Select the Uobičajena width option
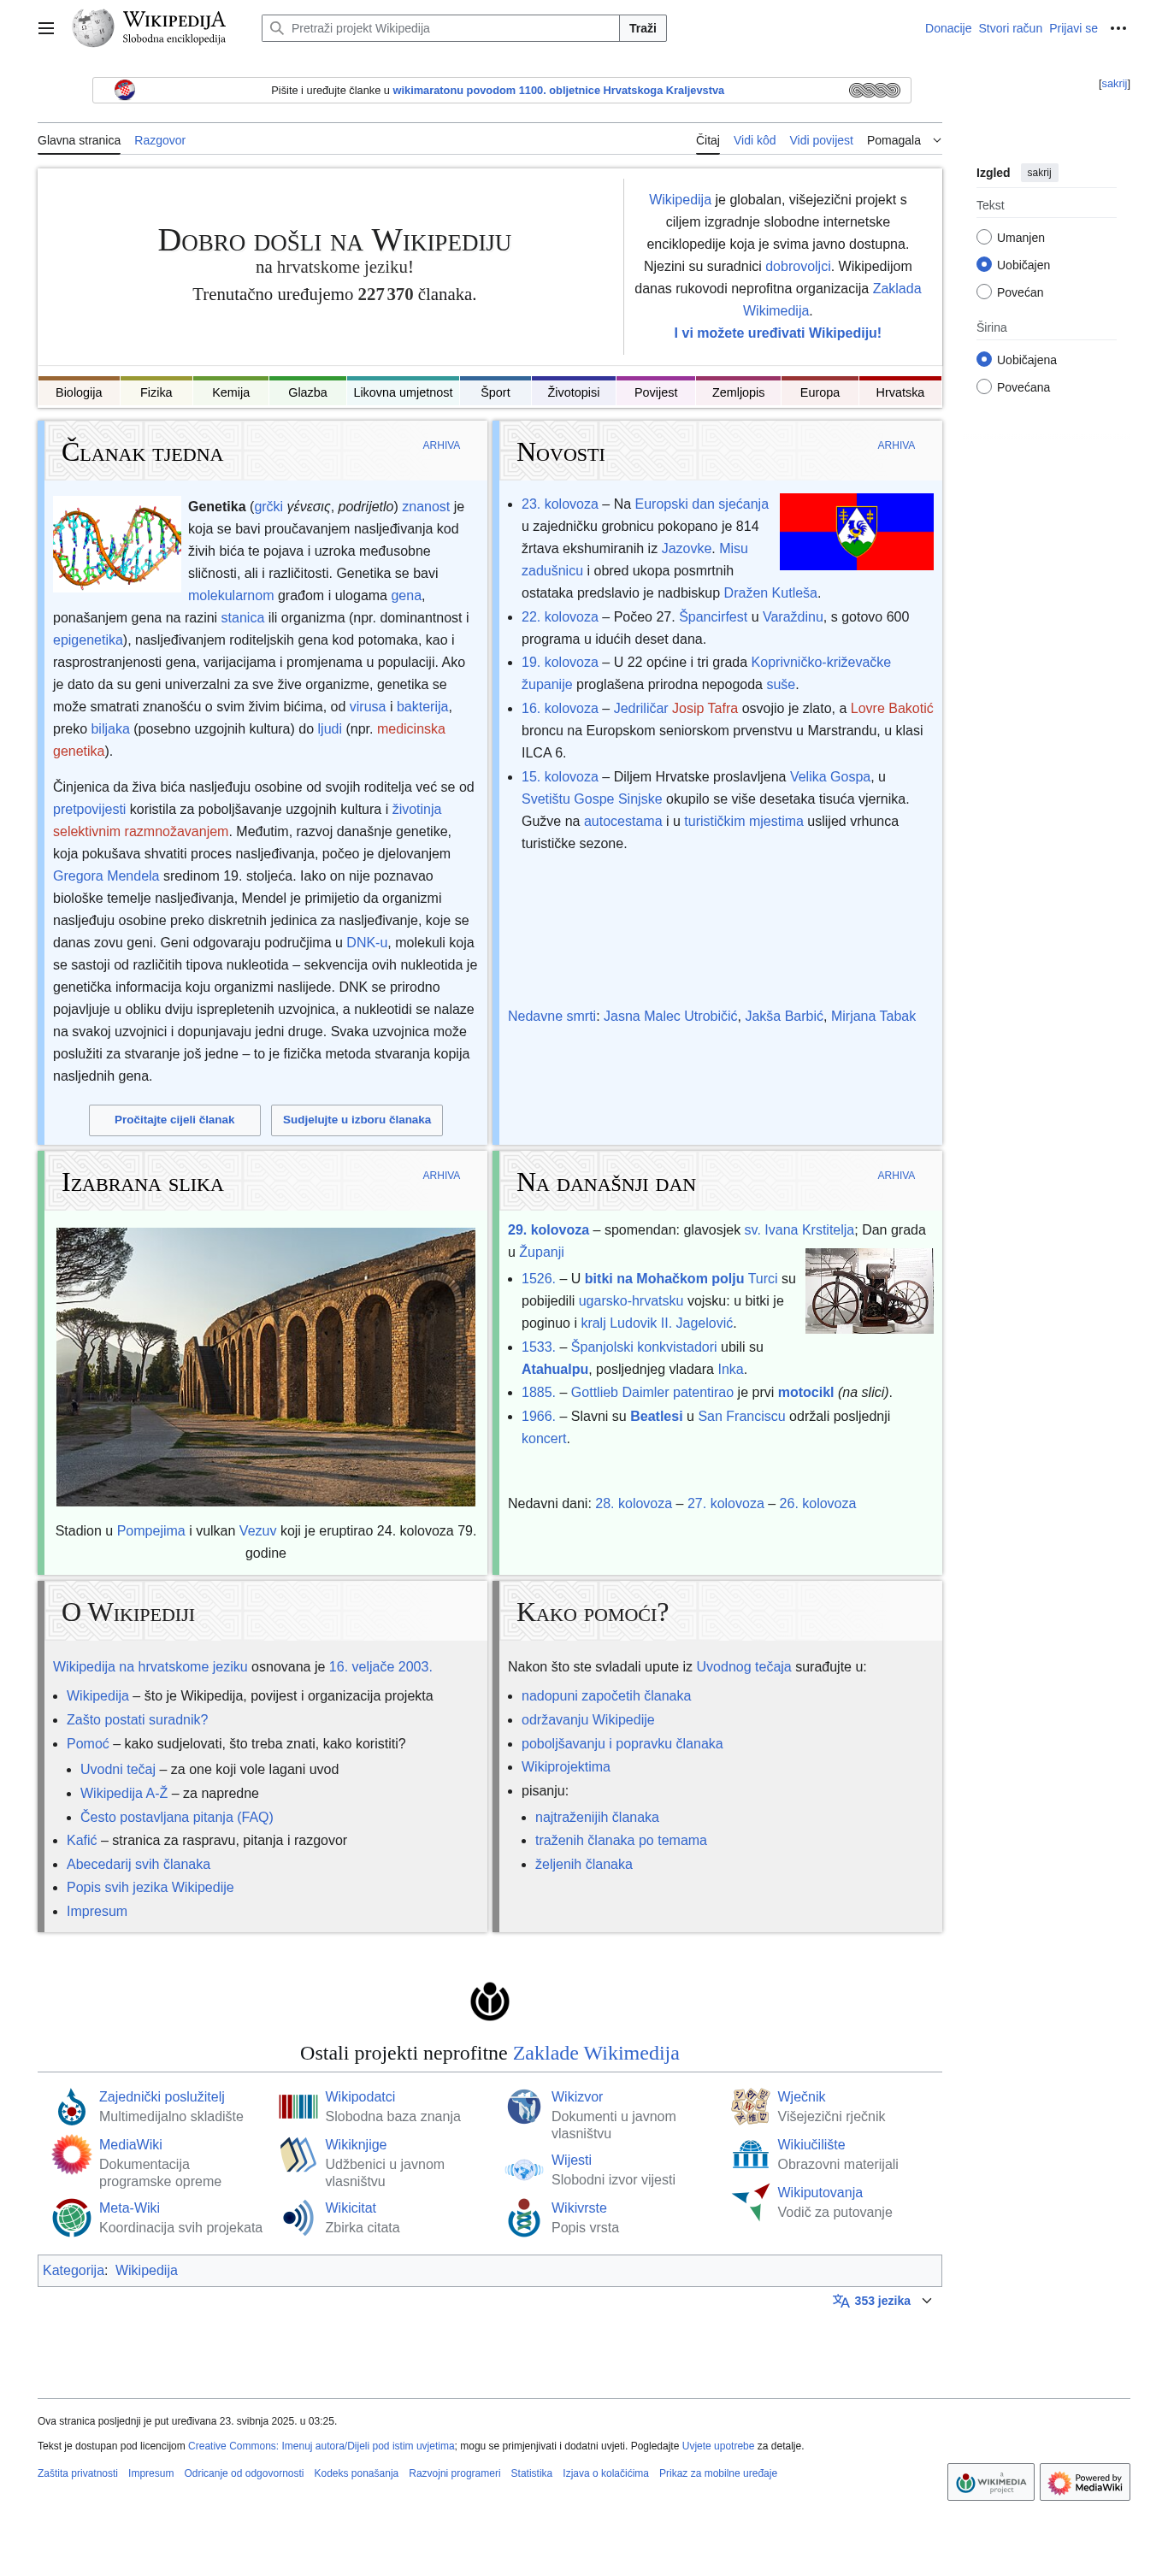The height and width of the screenshot is (2576, 1168). click(984, 359)
